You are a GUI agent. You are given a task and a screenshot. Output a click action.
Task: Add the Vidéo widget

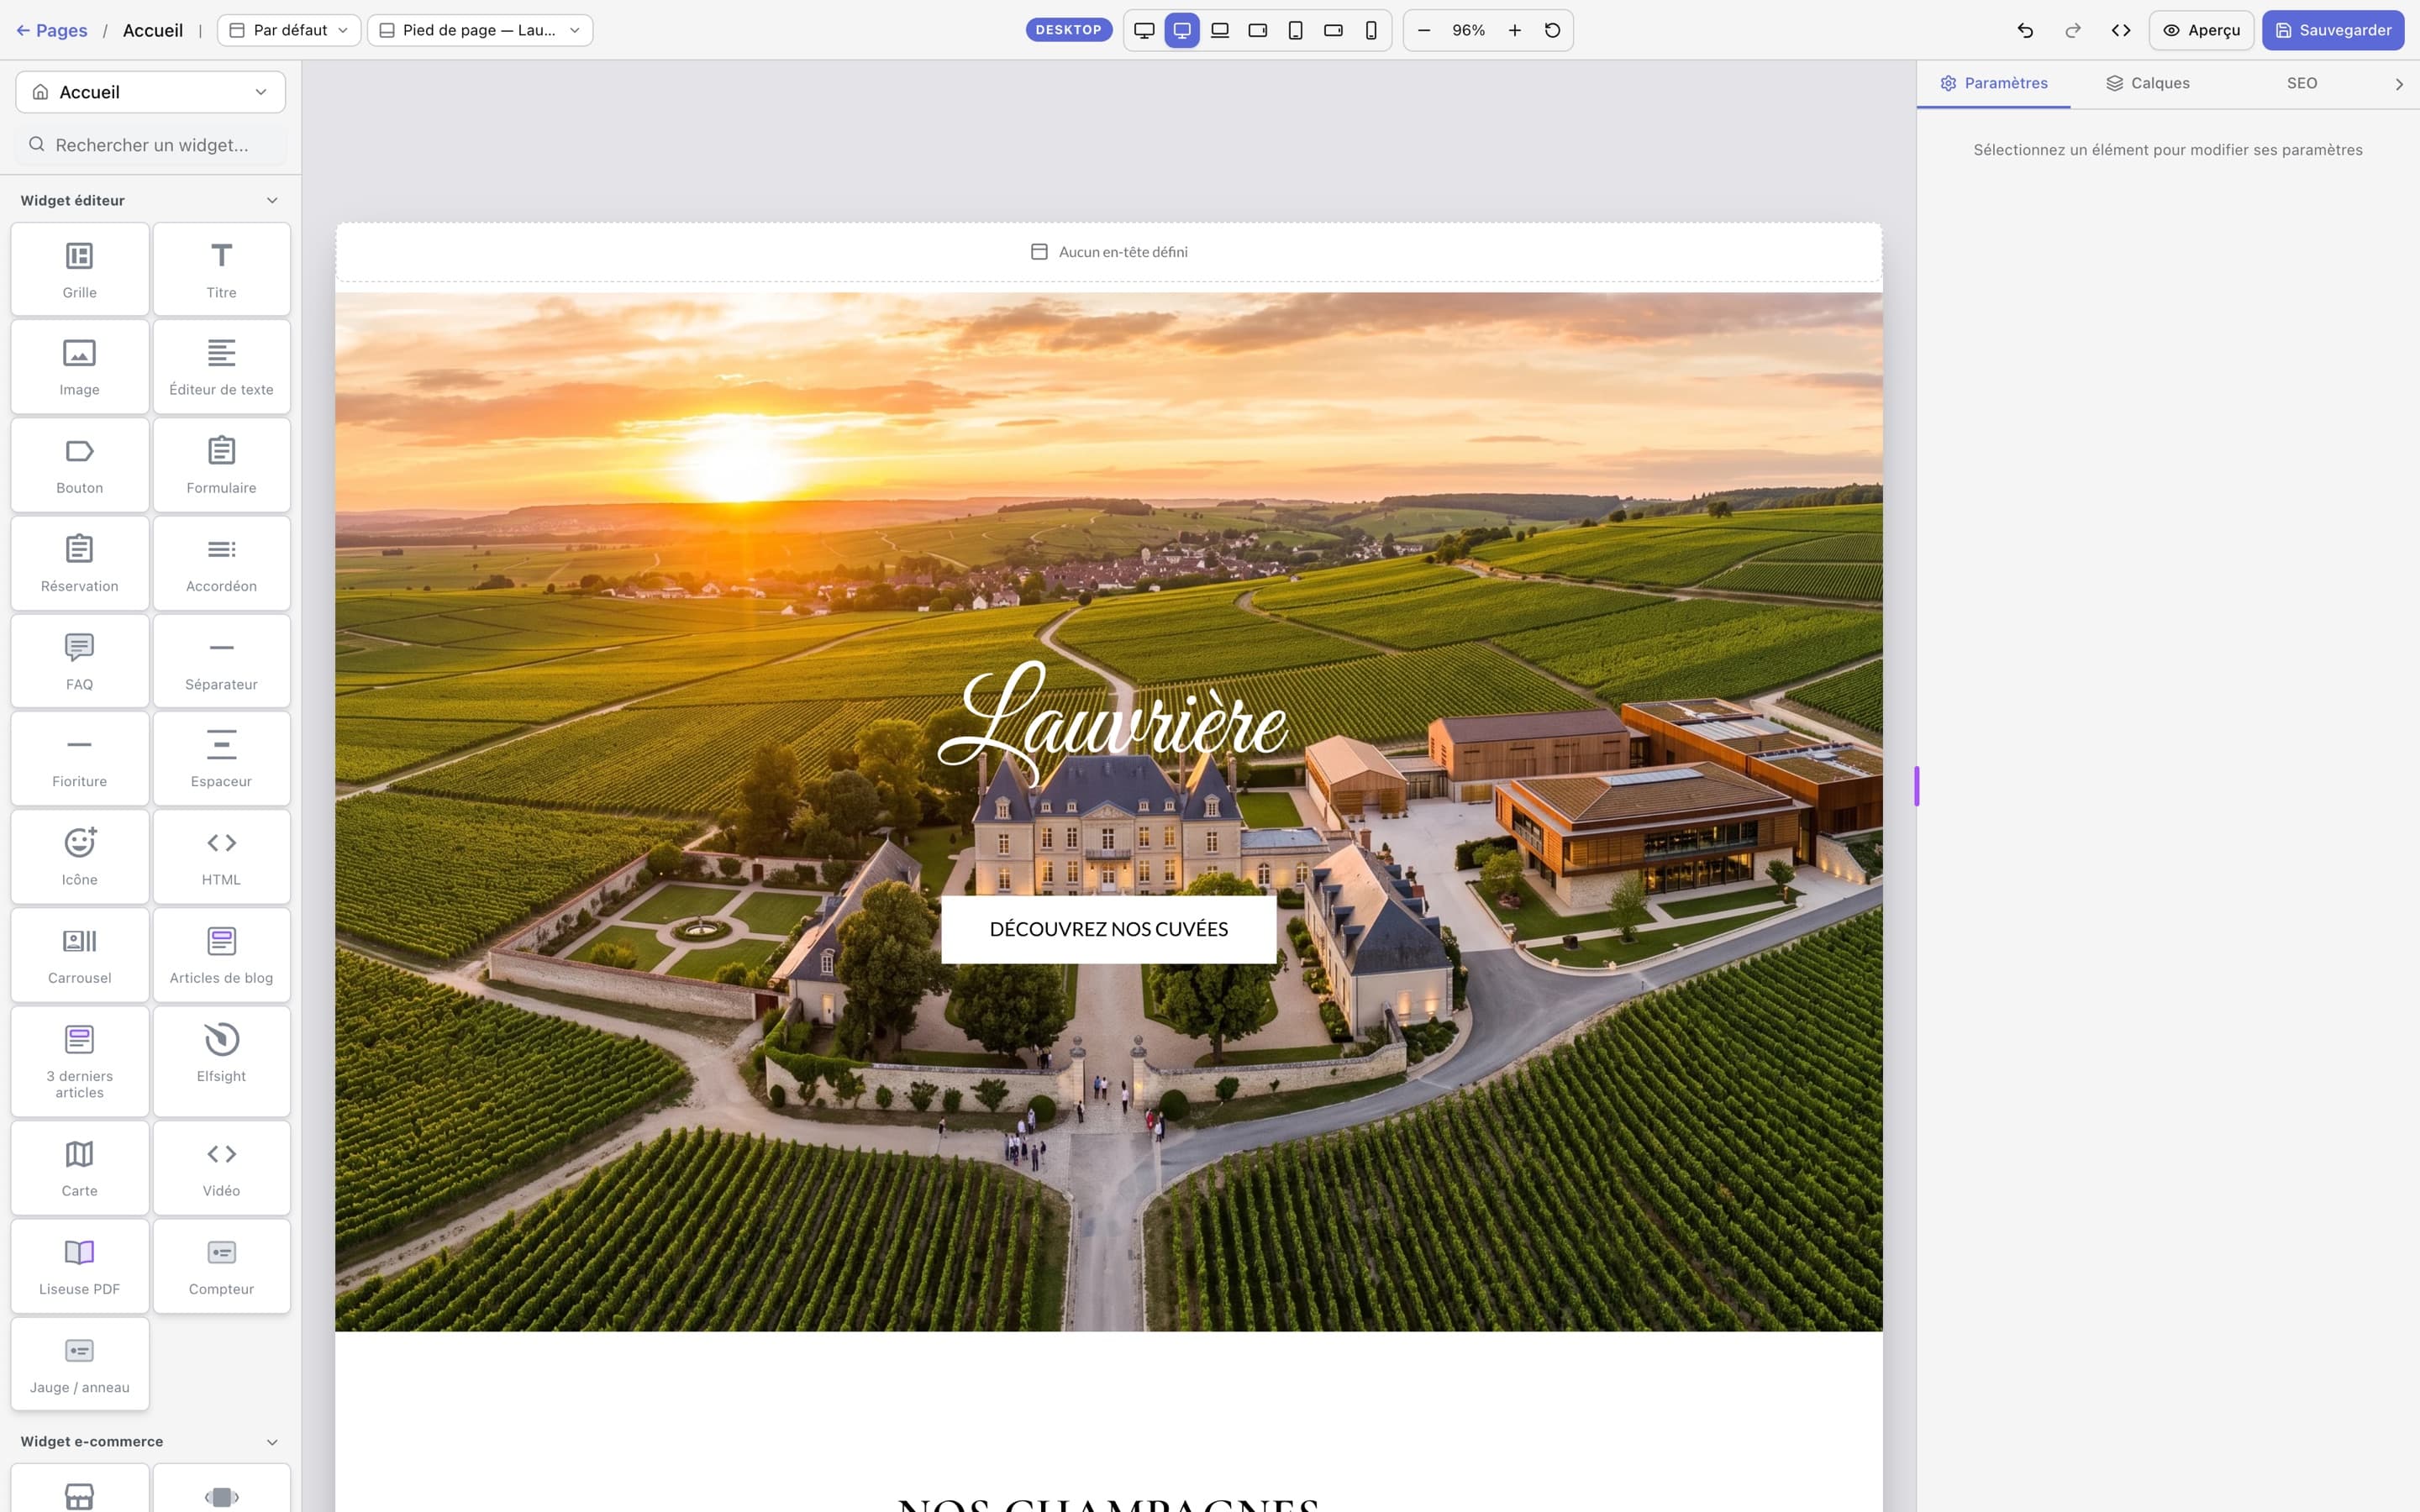(221, 1168)
